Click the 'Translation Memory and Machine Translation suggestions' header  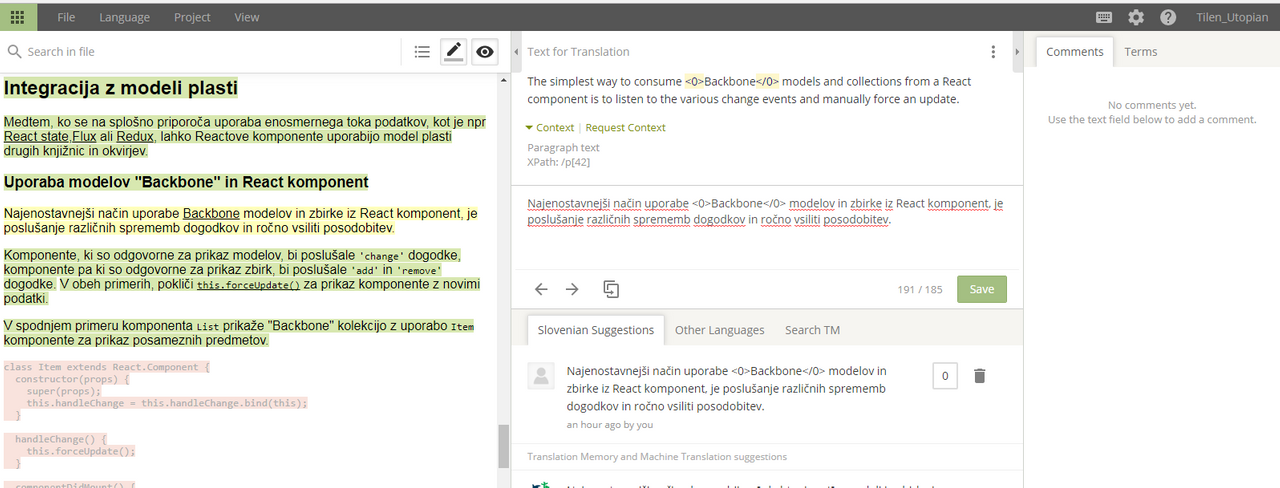(x=657, y=457)
